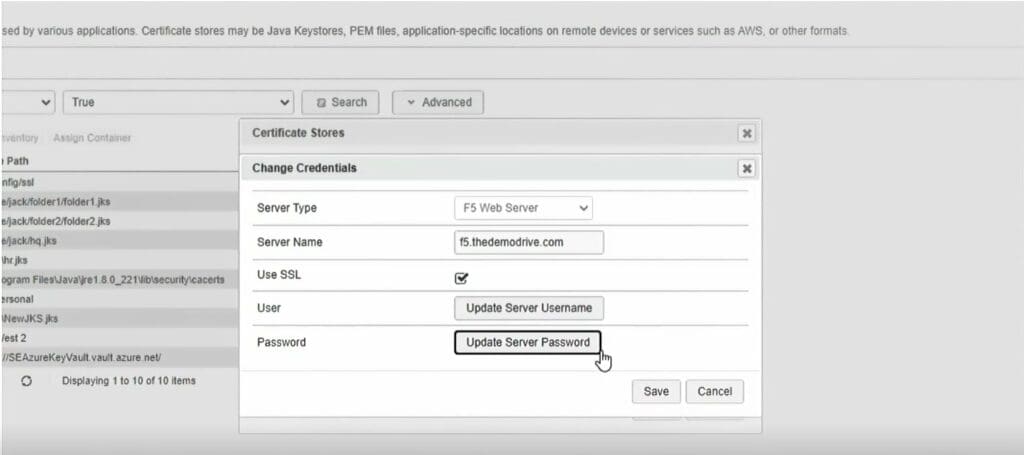
Task: Click Inventory in grid toolbar
Action: [x=20, y=138]
